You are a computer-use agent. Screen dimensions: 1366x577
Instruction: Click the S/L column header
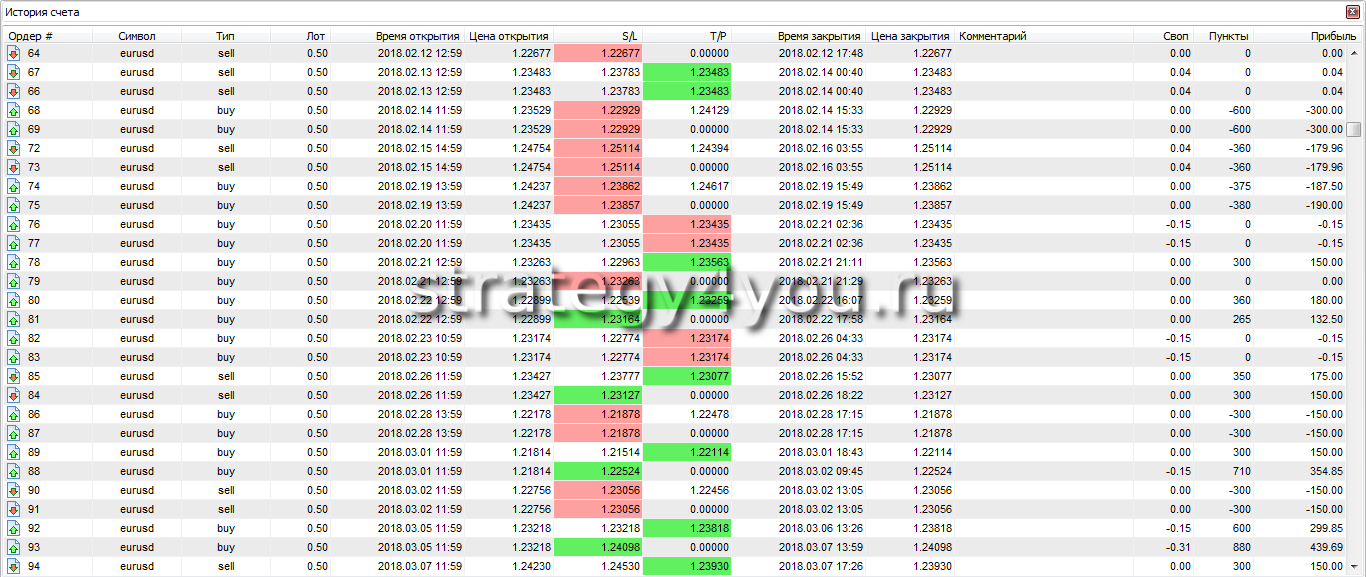(628, 36)
